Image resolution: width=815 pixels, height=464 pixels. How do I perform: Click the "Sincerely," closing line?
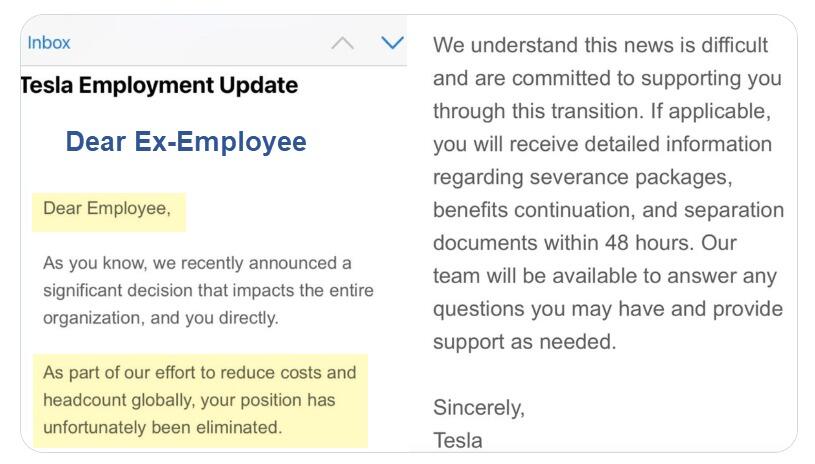[478, 407]
